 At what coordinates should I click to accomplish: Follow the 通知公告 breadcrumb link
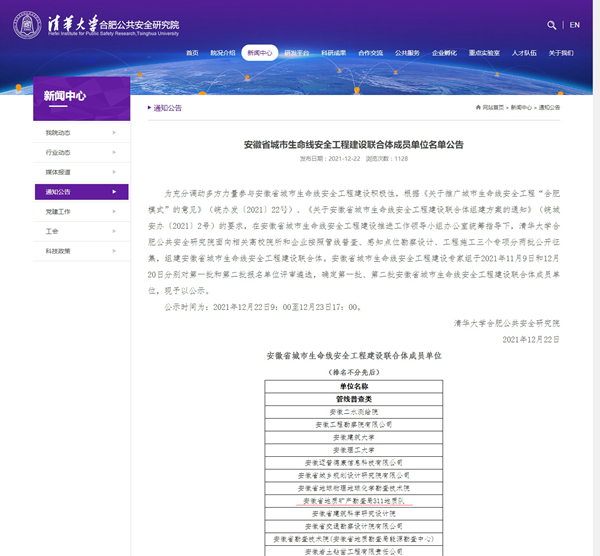tap(549, 108)
